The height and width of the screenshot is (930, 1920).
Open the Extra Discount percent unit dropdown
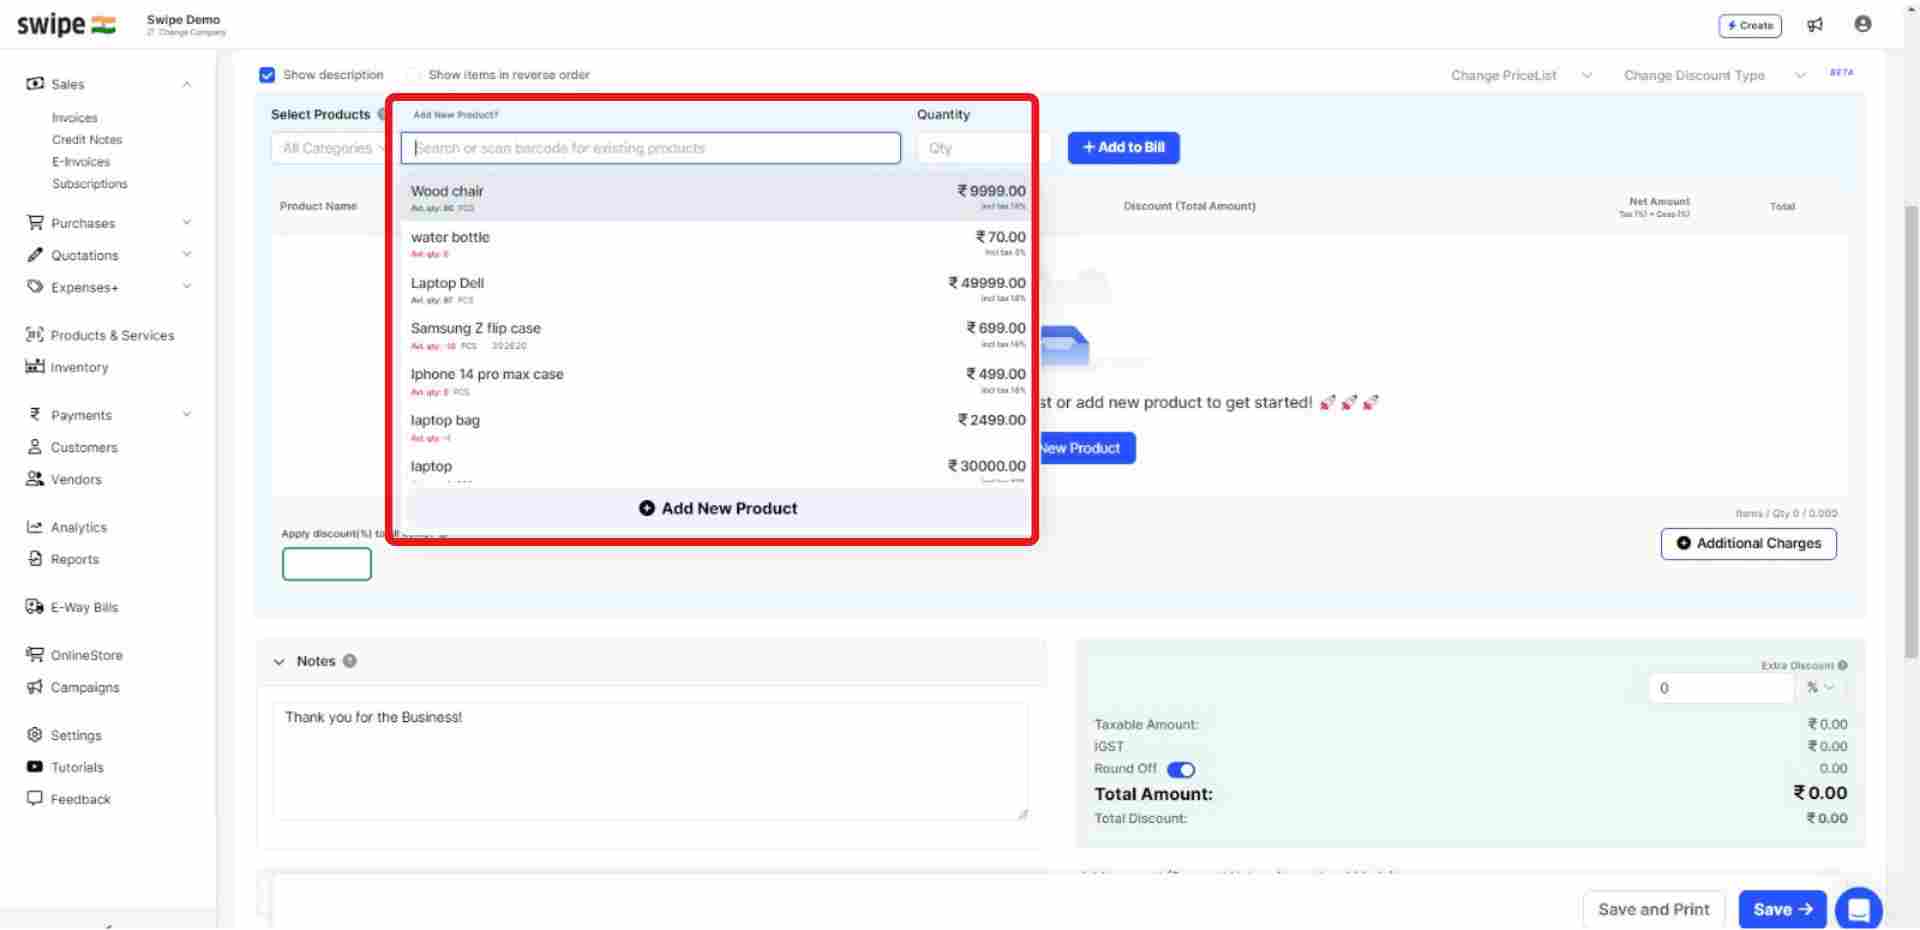(x=1820, y=688)
